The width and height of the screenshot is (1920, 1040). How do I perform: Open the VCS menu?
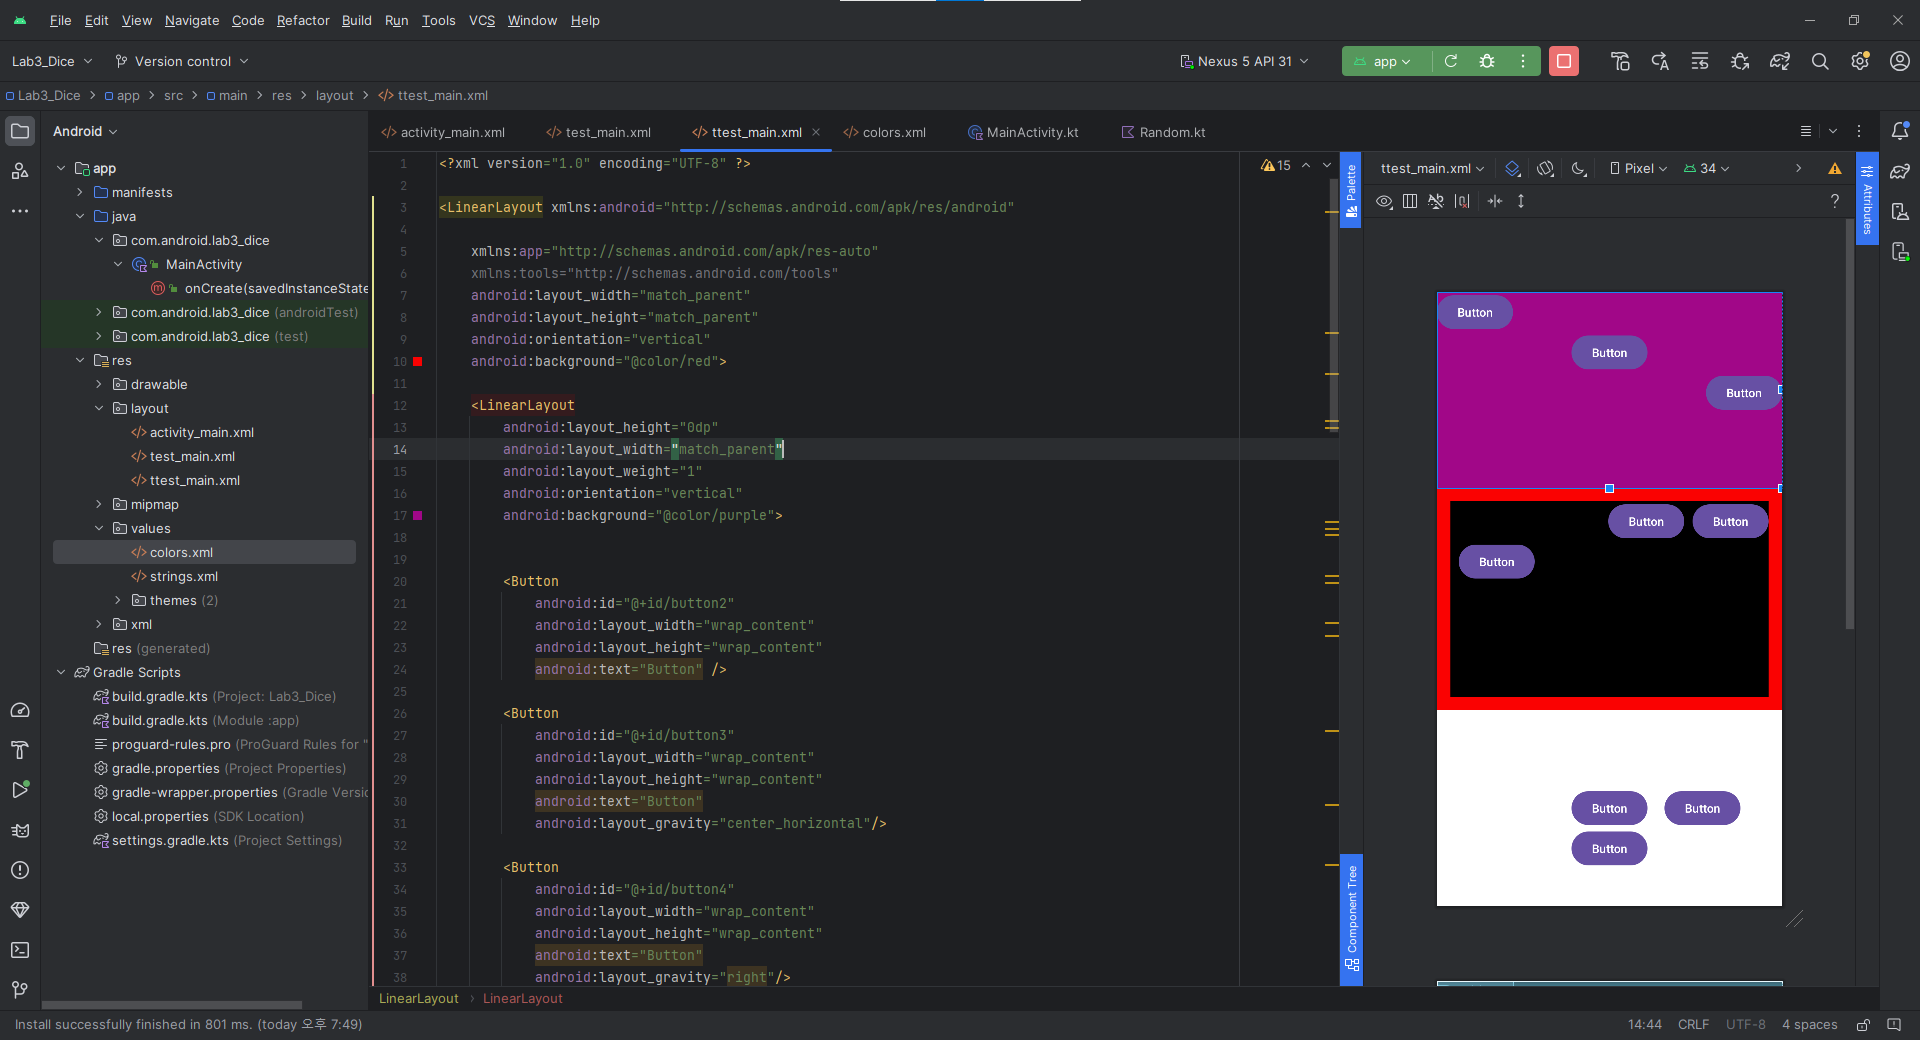pos(482,20)
